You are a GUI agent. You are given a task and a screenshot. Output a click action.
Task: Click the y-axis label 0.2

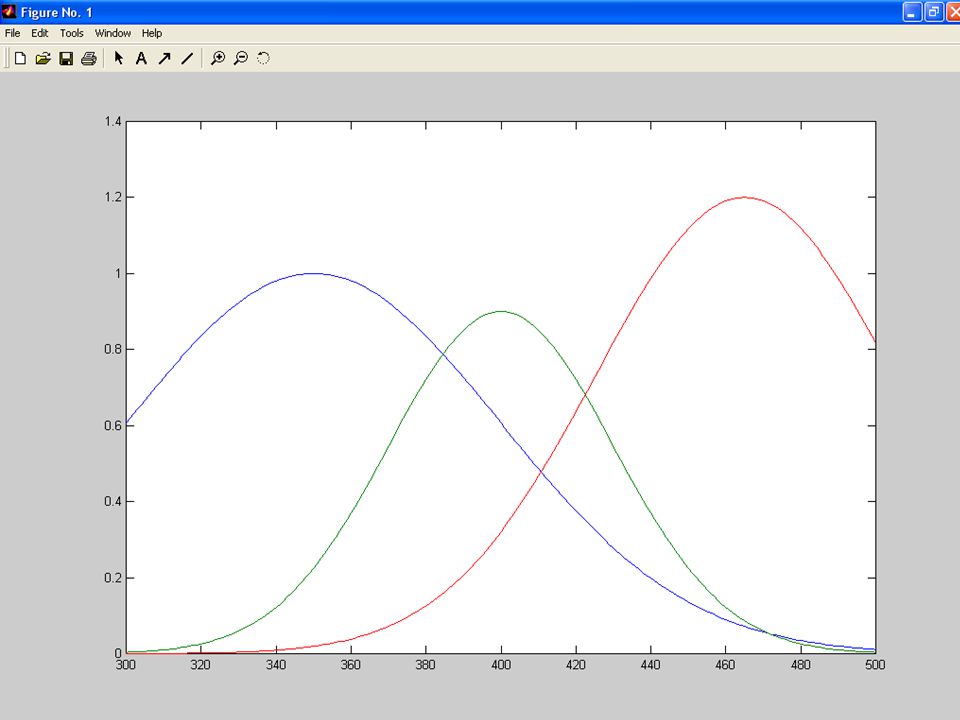tap(113, 577)
